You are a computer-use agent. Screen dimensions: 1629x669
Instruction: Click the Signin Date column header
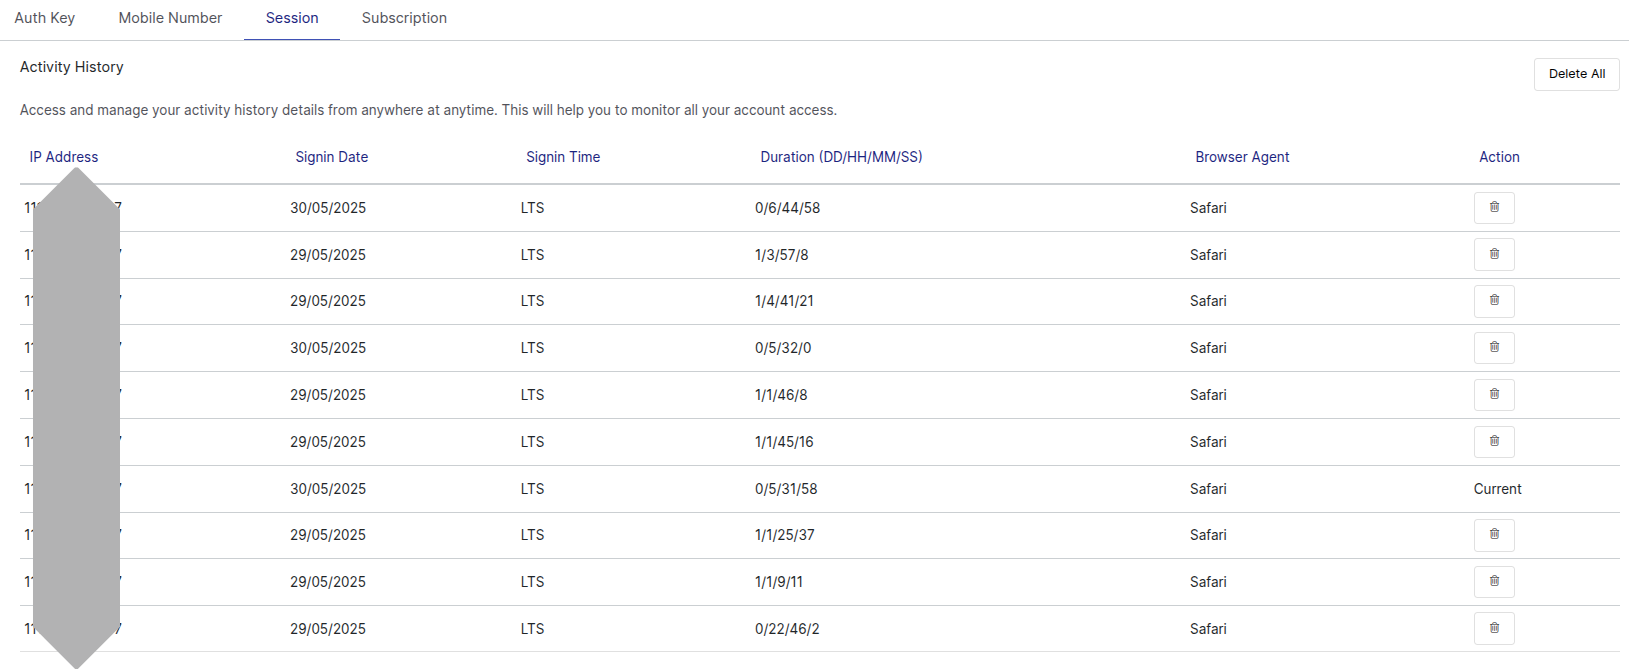332,157
